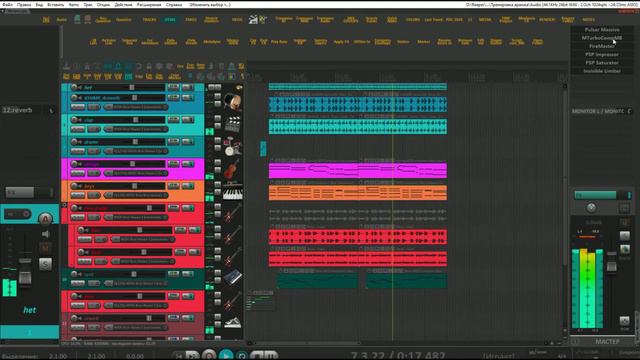Click the highlighted ITEMS toolbar button

tap(170, 20)
